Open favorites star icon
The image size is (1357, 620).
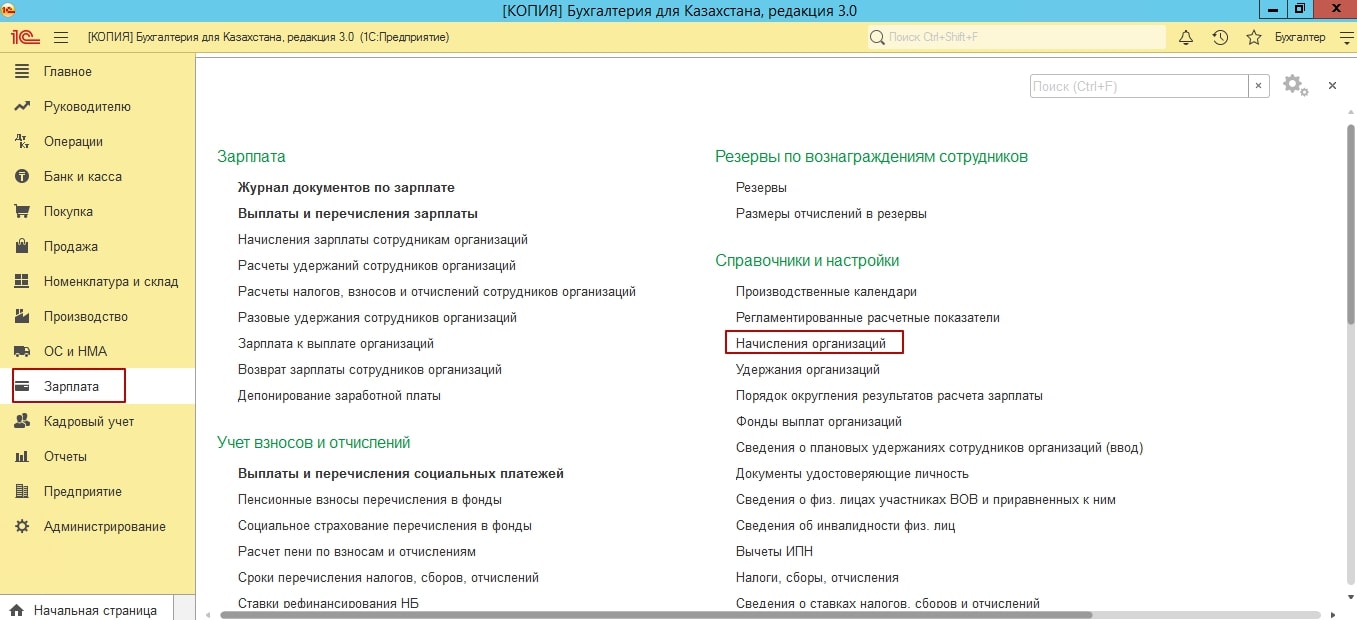1253,37
